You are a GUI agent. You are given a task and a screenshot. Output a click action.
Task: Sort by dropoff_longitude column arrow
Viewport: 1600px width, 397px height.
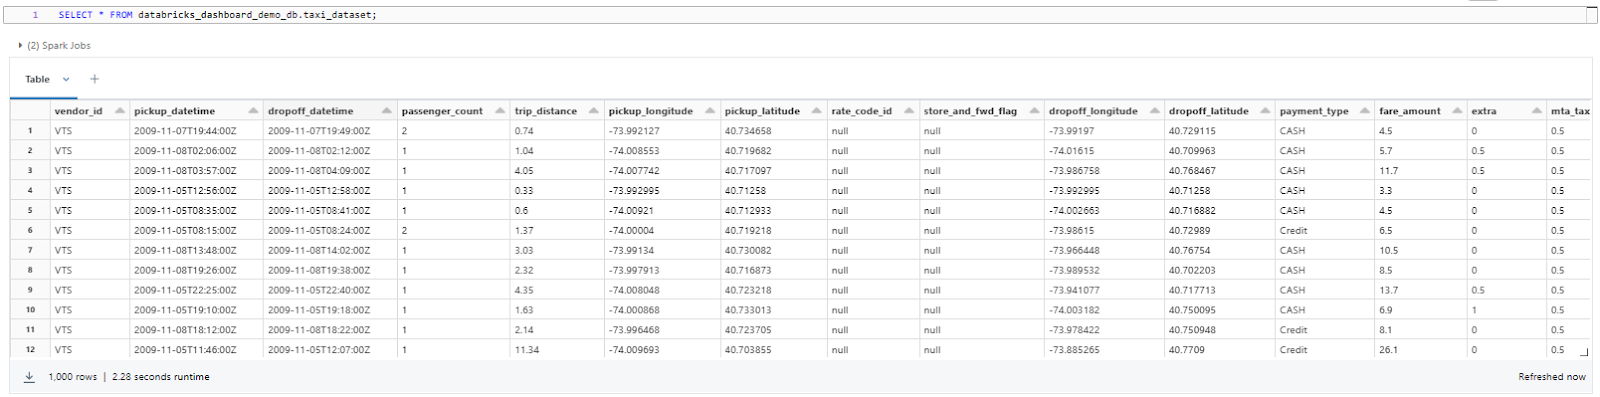[1155, 111]
